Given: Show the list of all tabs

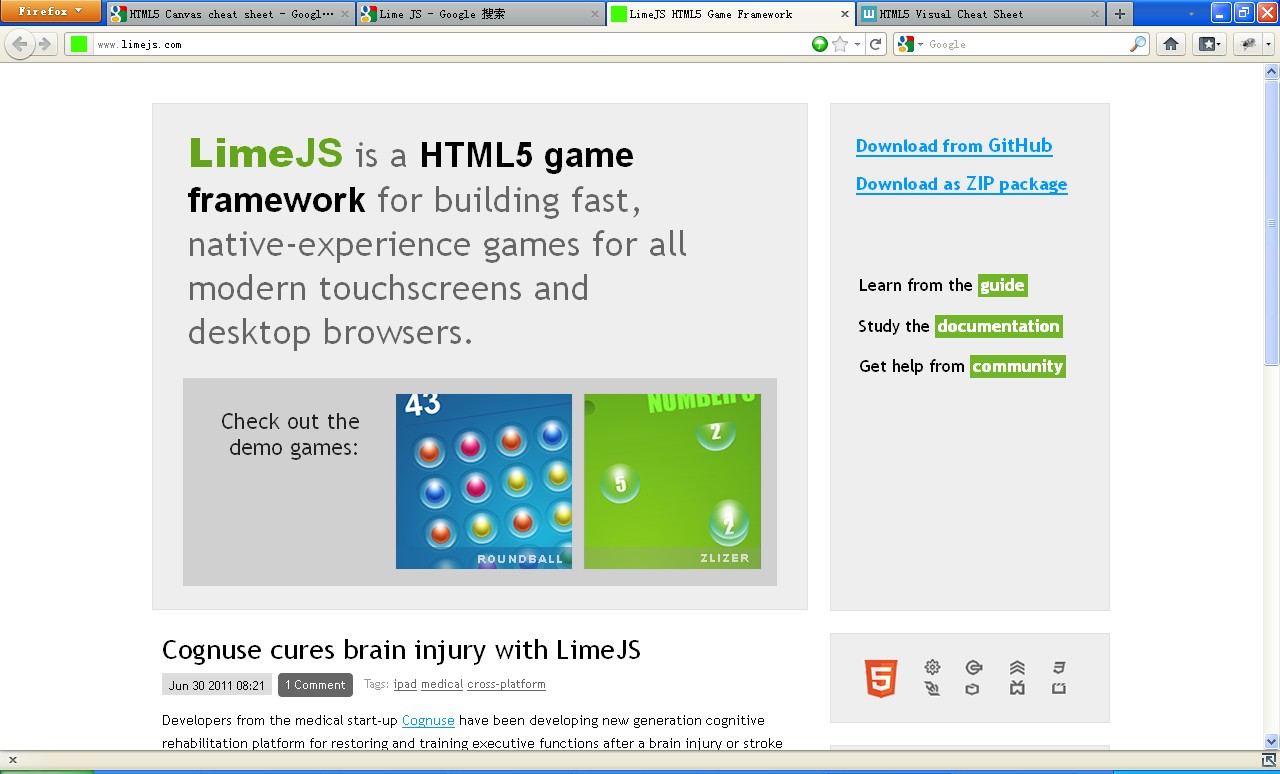Looking at the screenshot, I should pos(1192,14).
